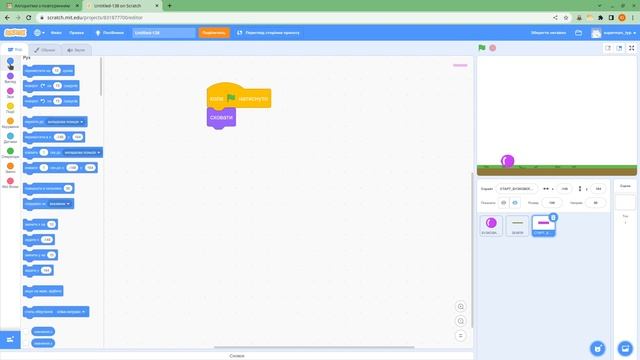Image resolution: width=640 pixels, height=360 pixels.
Task: Select the orange Control category circle
Action: (10, 121)
